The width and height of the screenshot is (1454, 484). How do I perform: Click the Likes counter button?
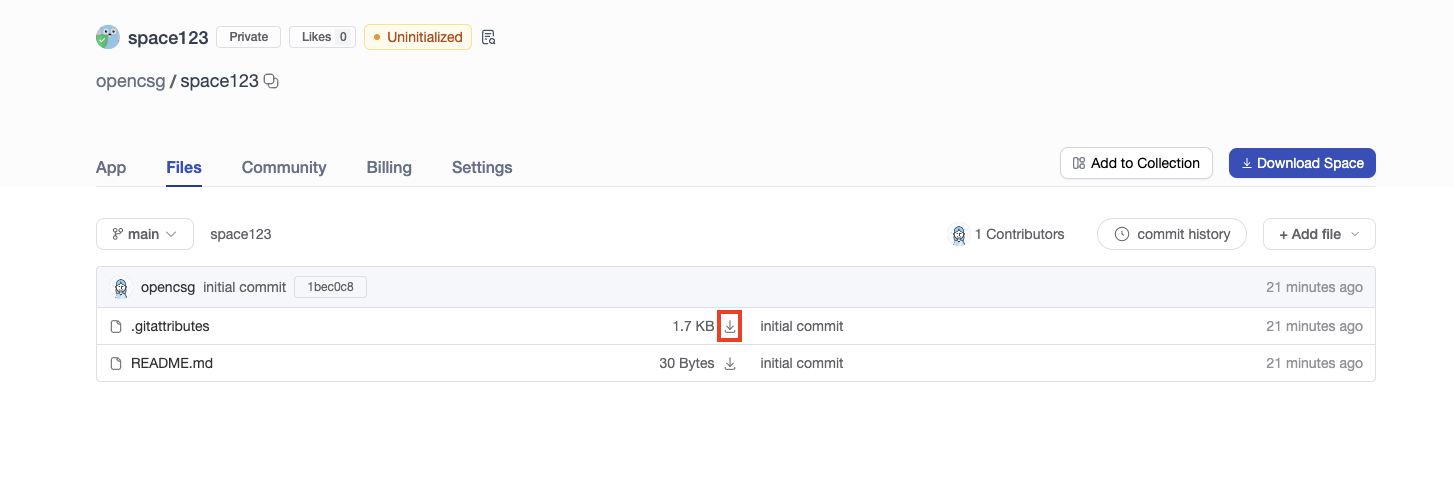click(322, 37)
